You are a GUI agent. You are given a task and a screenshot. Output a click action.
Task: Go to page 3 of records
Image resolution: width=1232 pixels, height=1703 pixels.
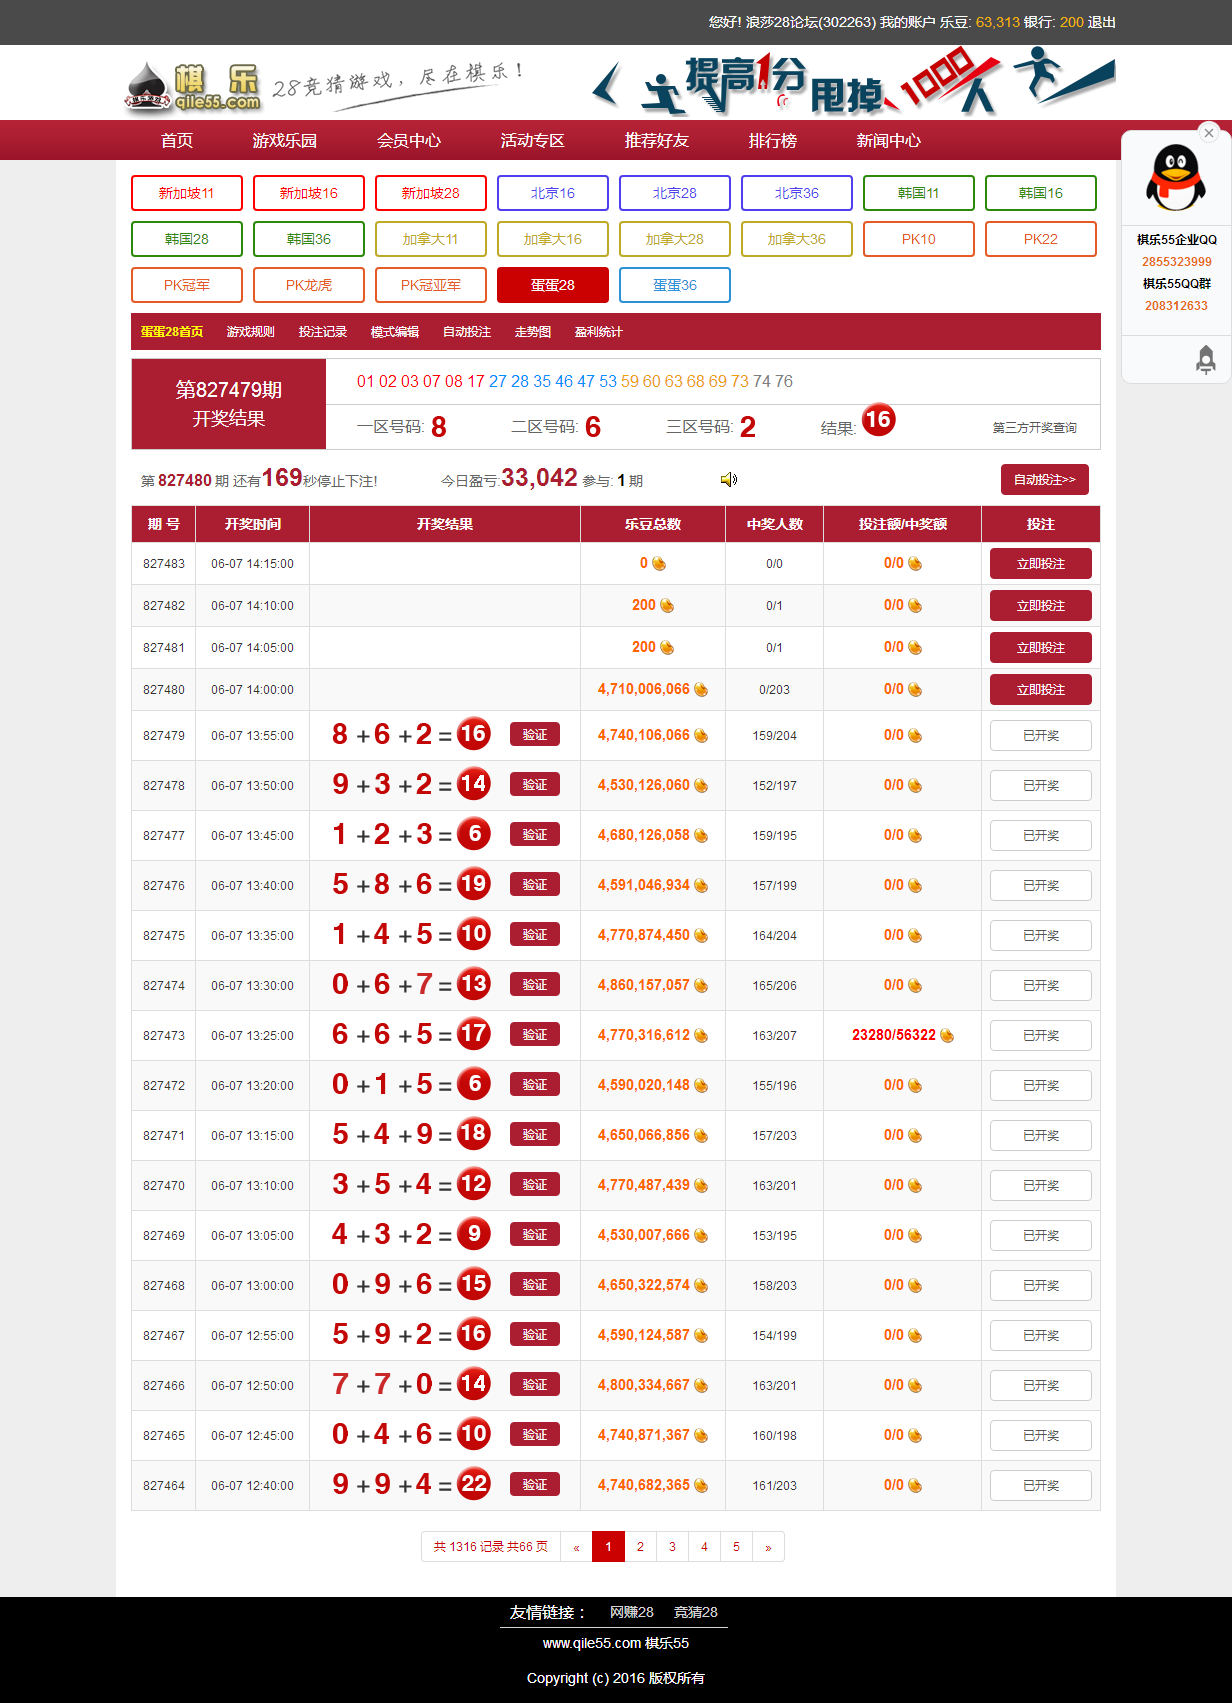[x=672, y=1547]
